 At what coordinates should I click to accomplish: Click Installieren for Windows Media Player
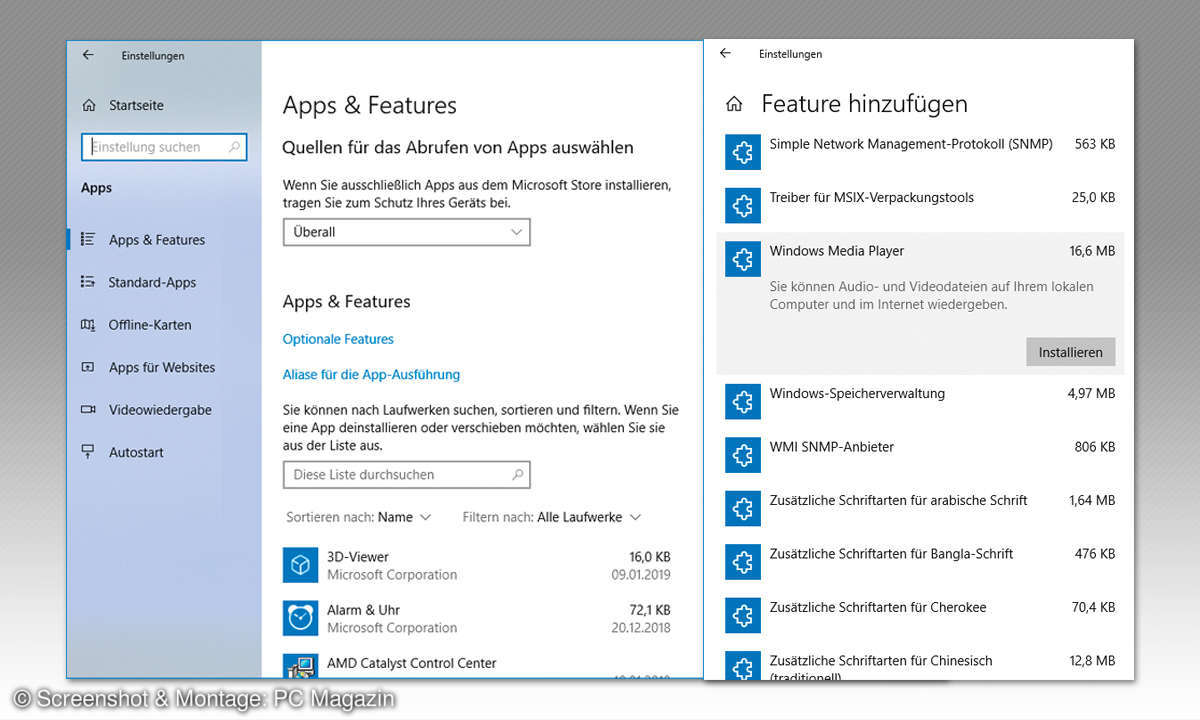tap(1070, 352)
